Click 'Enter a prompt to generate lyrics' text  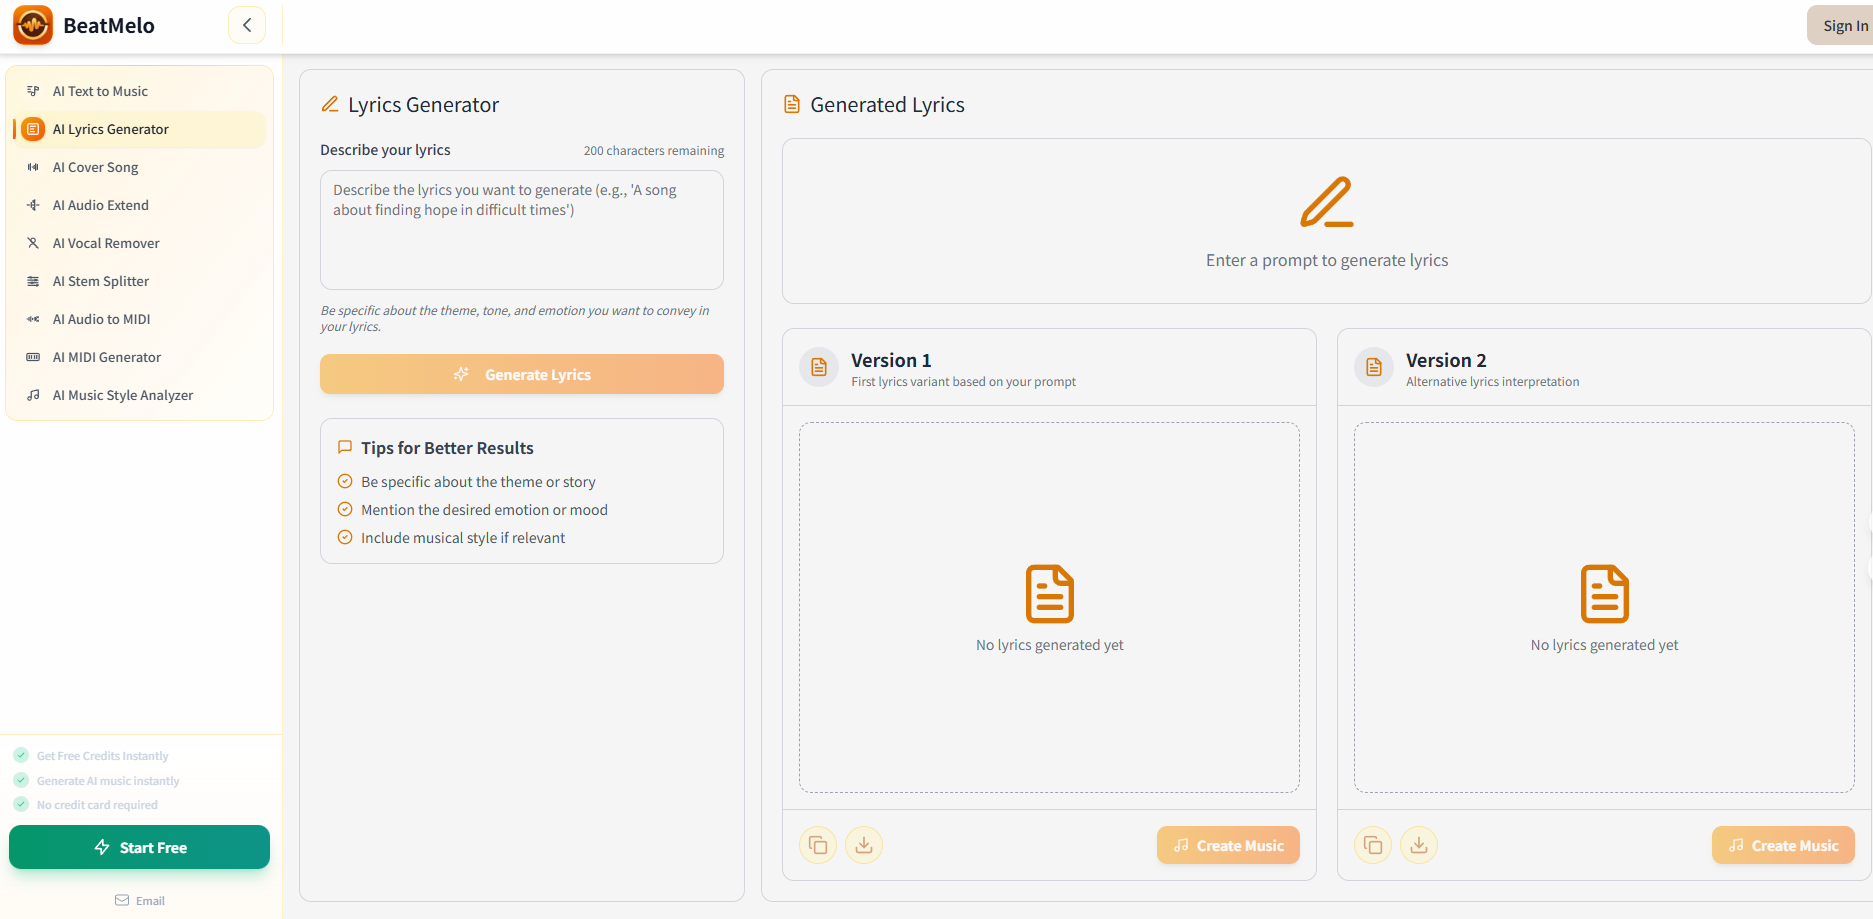coord(1327,260)
